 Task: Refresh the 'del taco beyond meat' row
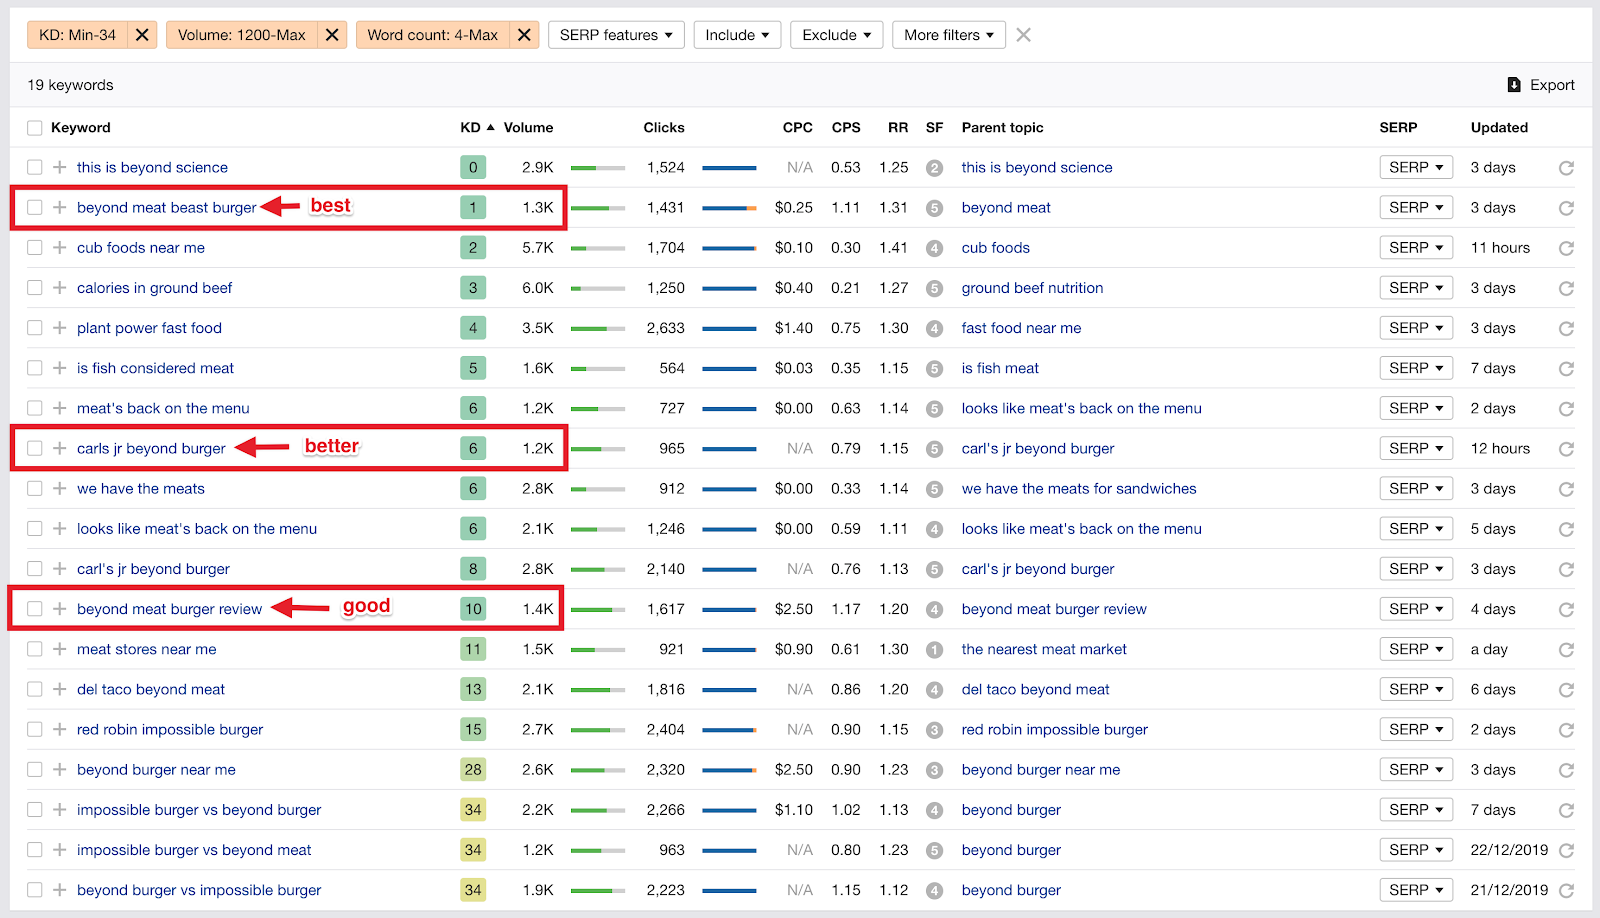coord(1566,689)
